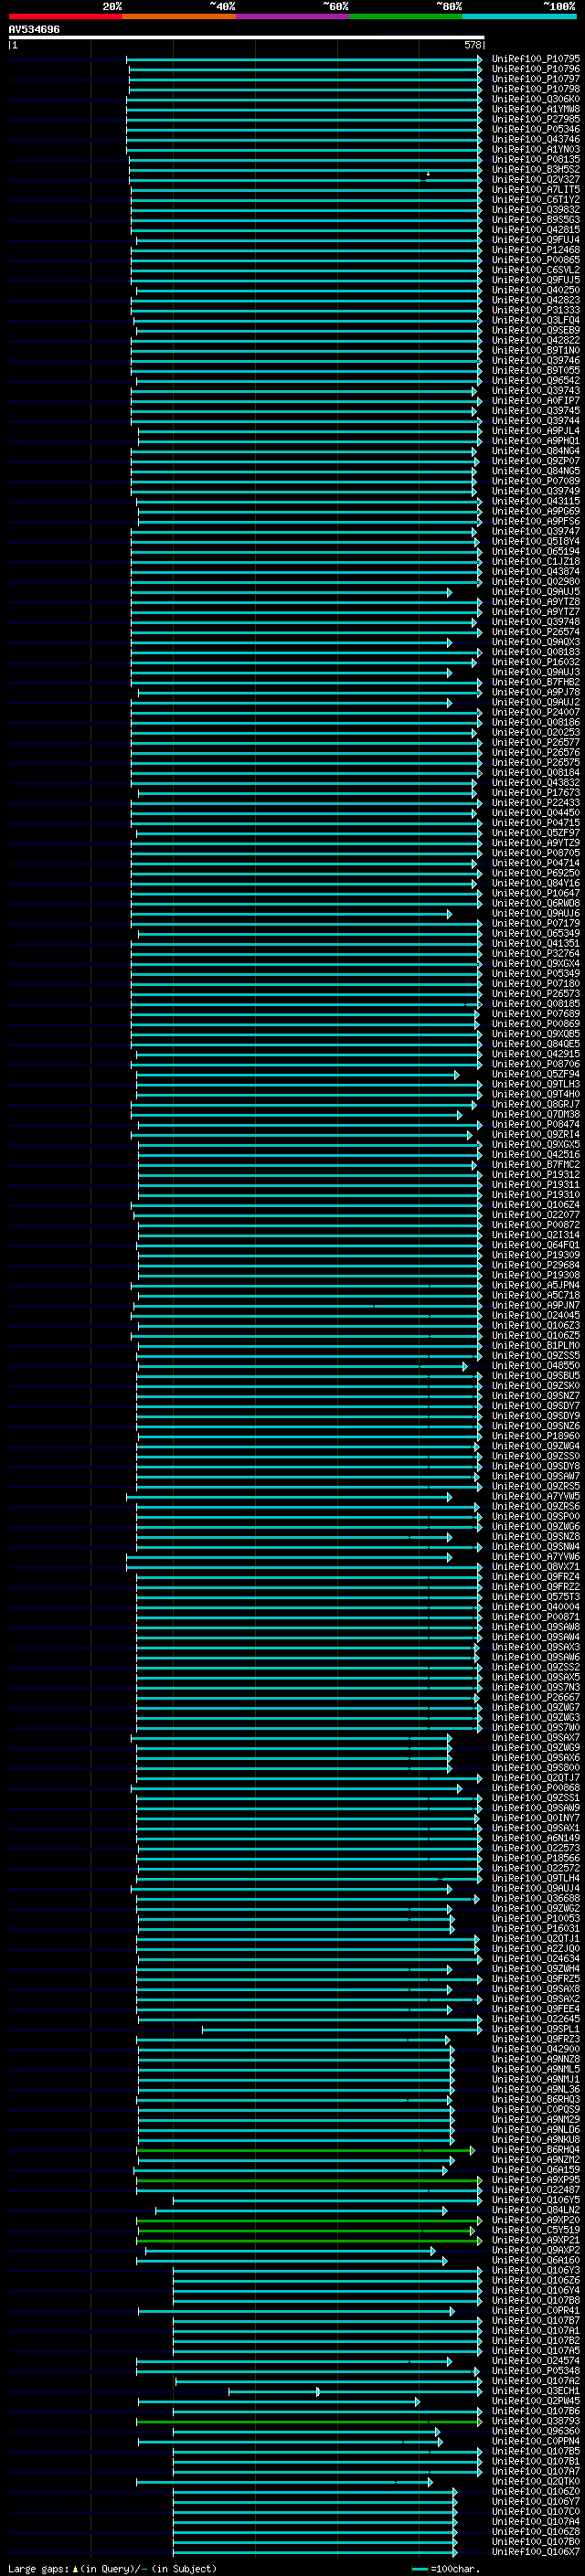Click the green alignment bar for C5Y519
The height and width of the screenshot is (2576, 585).
pyautogui.click(x=305, y=2231)
